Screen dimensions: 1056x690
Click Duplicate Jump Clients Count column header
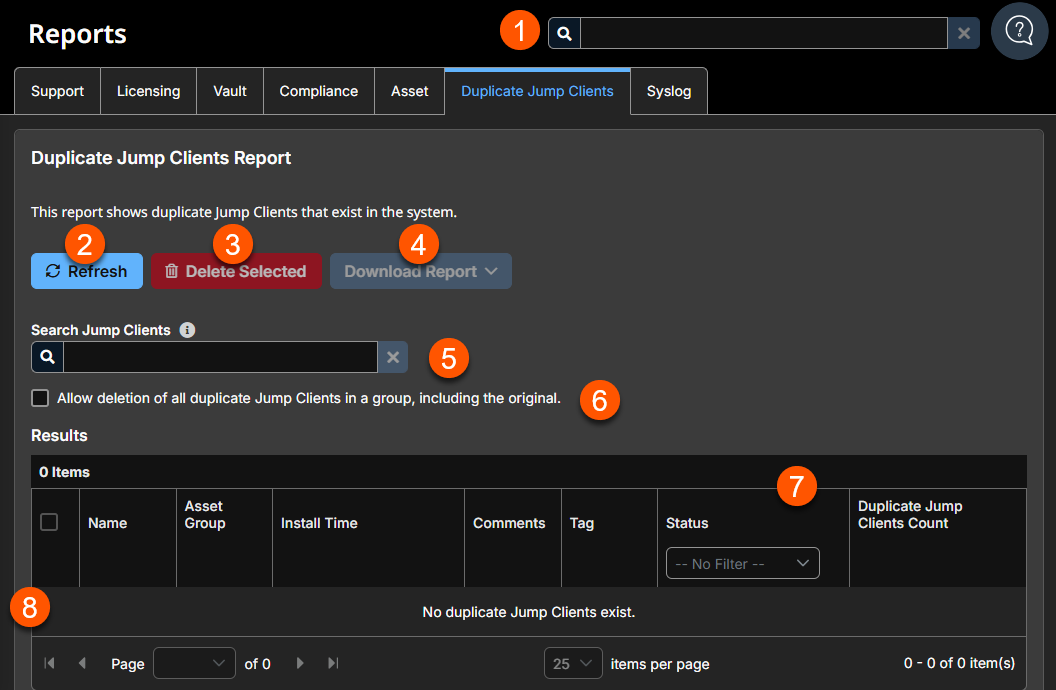coord(910,515)
